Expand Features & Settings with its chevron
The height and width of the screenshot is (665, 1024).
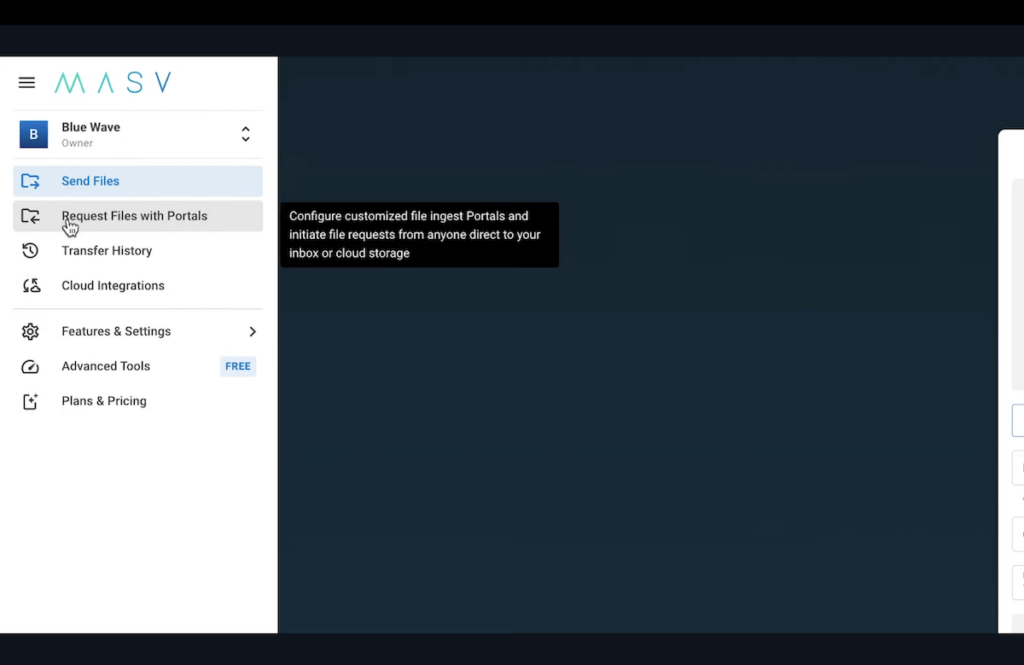coord(252,331)
